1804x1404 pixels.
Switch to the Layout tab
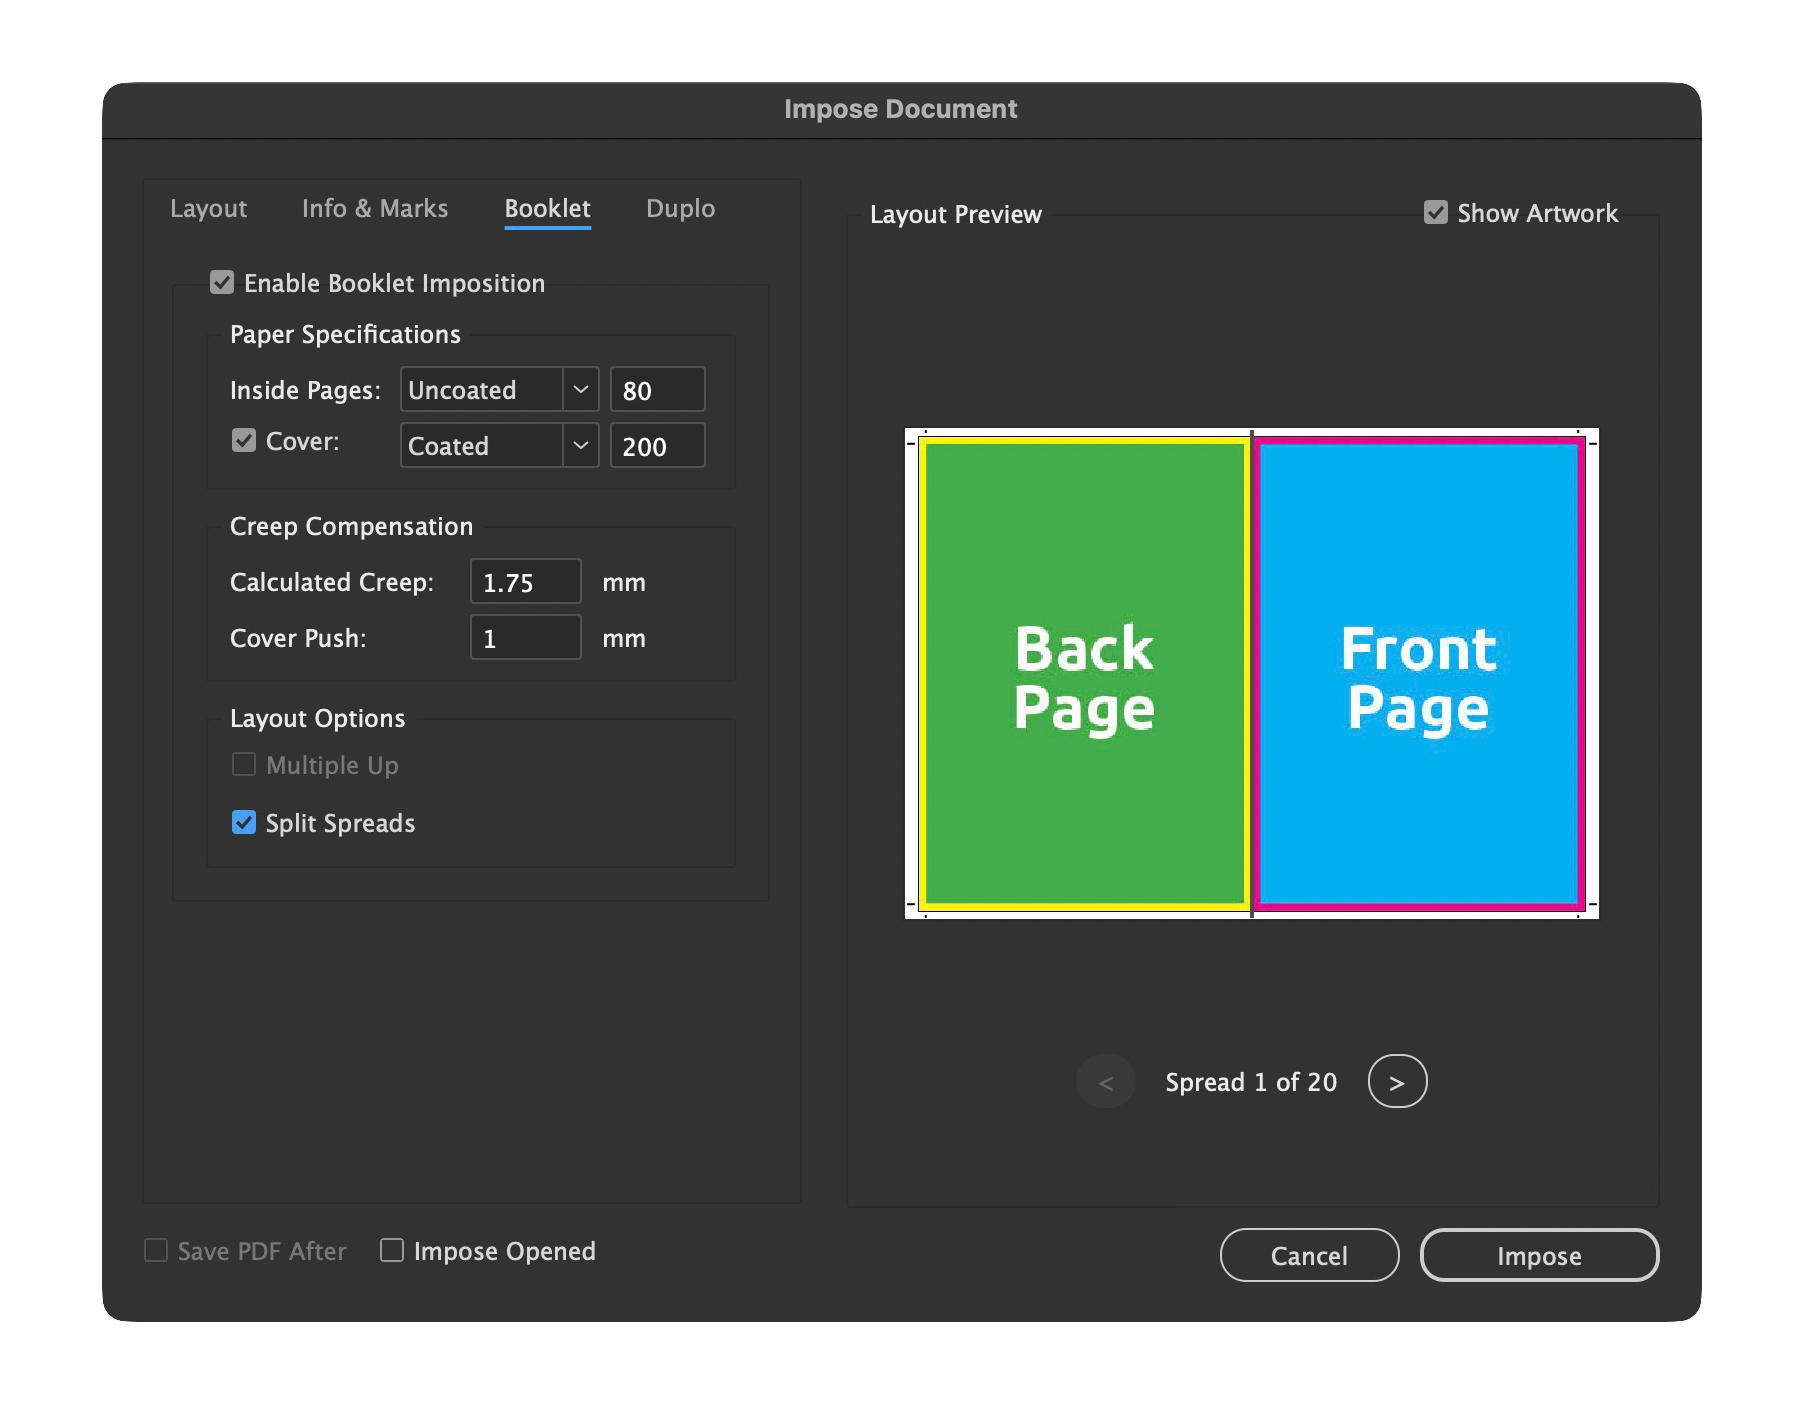click(x=208, y=209)
